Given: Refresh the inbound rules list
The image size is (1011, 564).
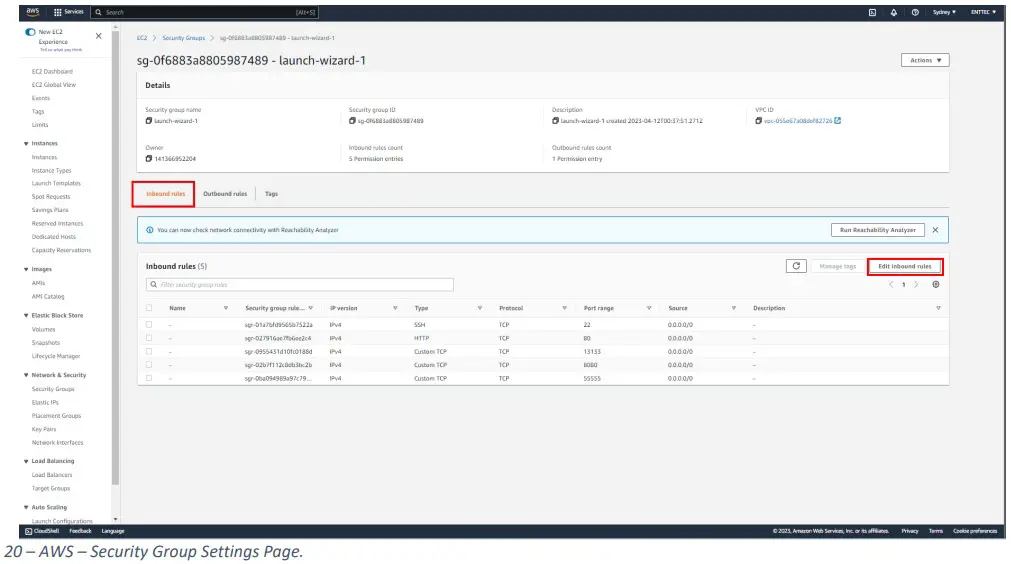Looking at the screenshot, I should tap(796, 266).
